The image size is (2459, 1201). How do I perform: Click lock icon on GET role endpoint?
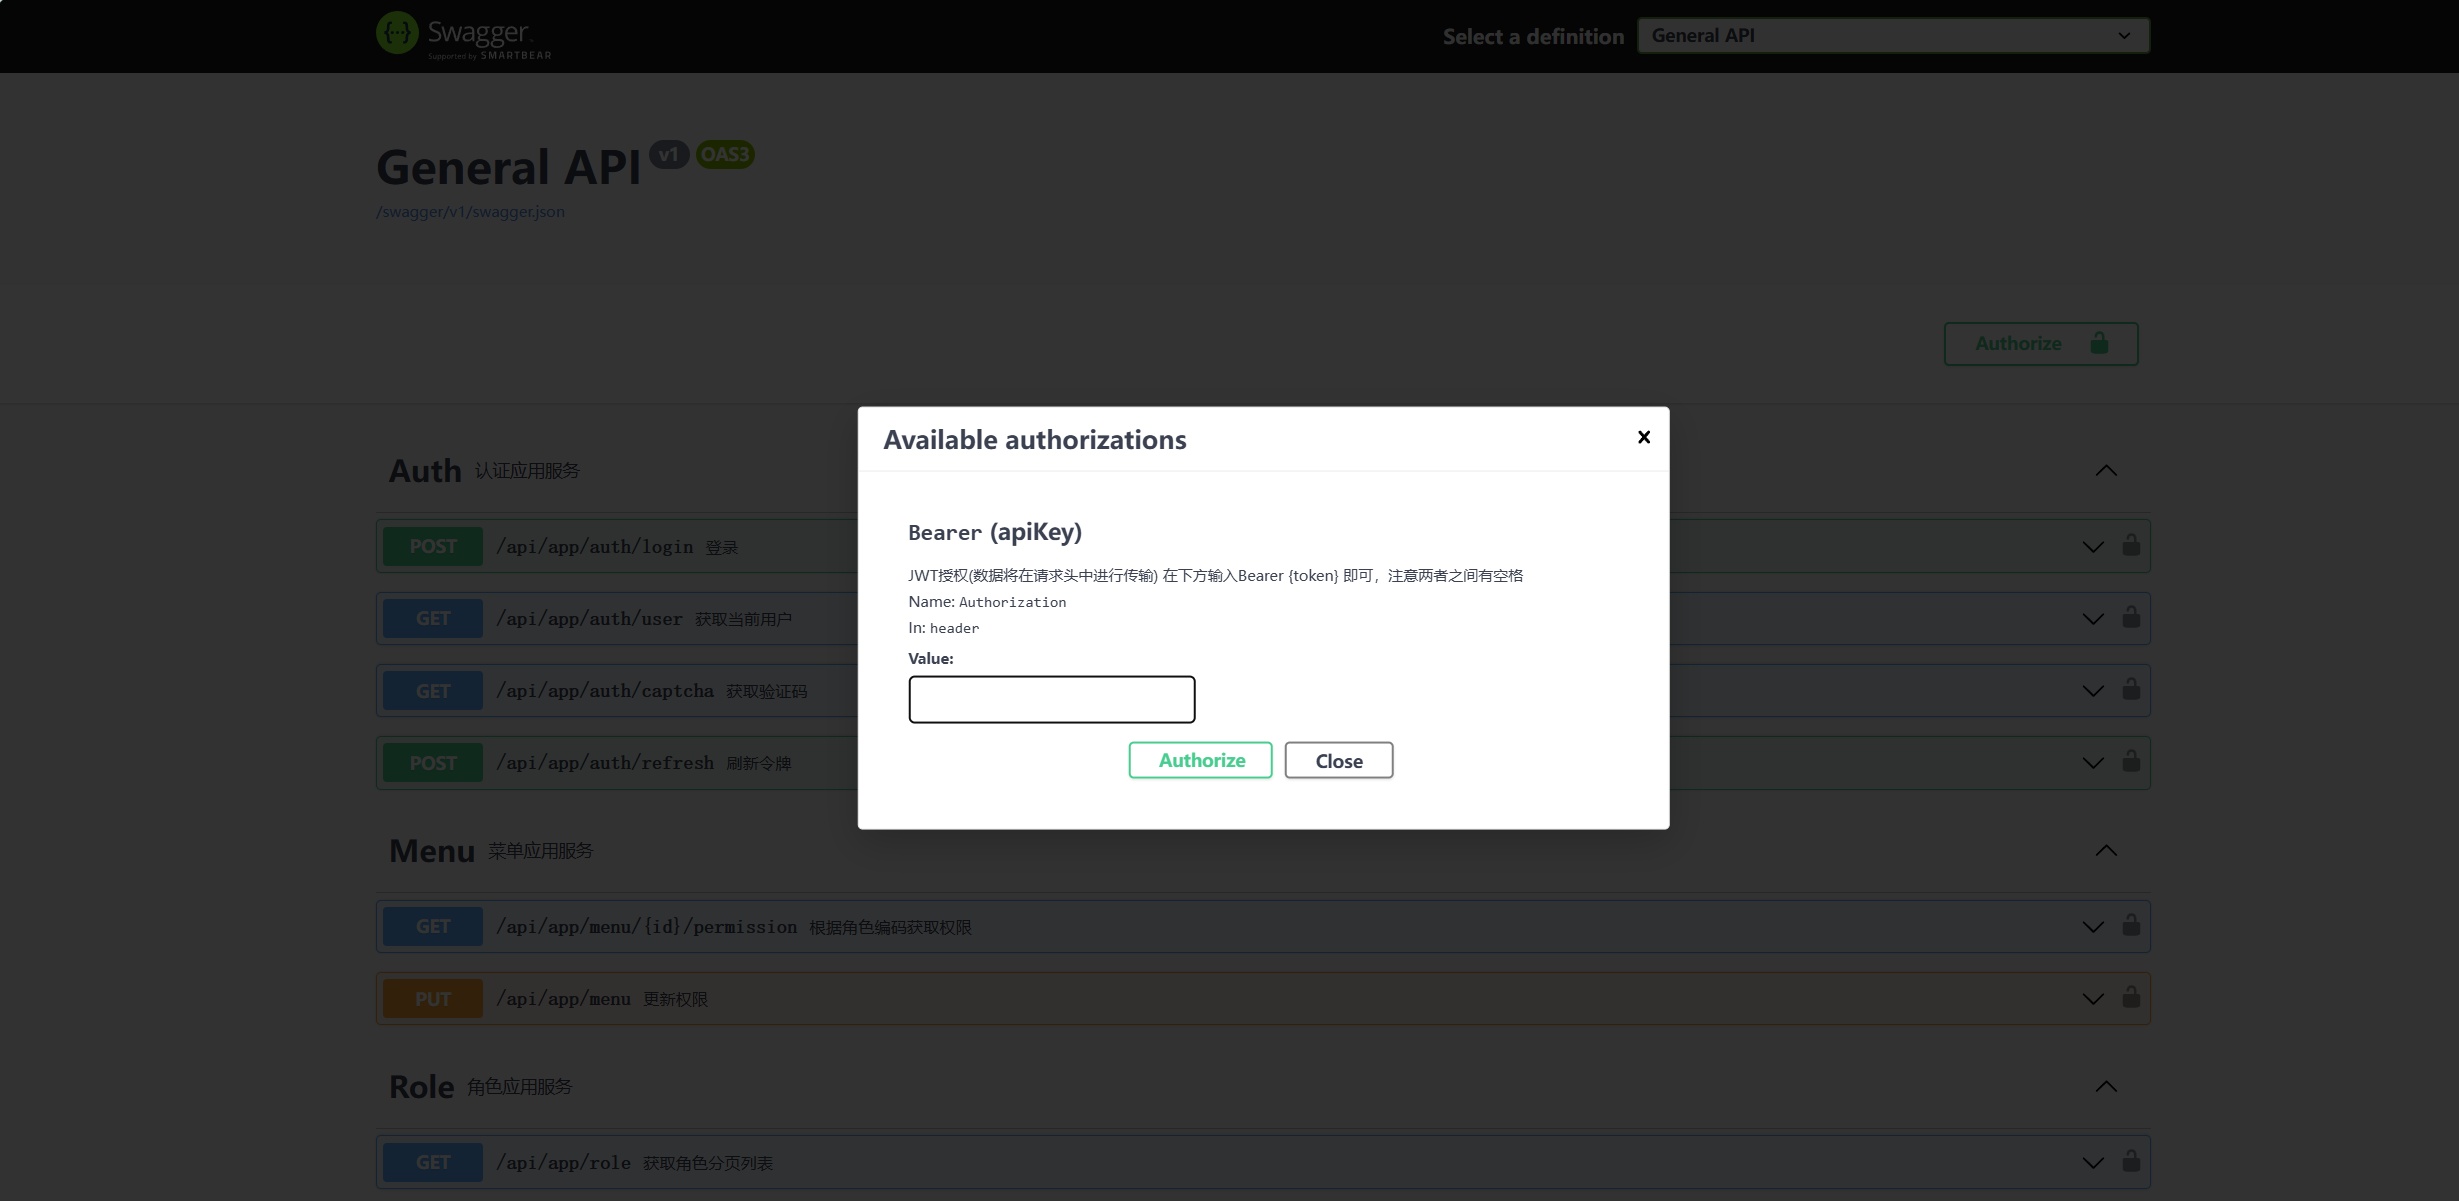[2131, 1161]
